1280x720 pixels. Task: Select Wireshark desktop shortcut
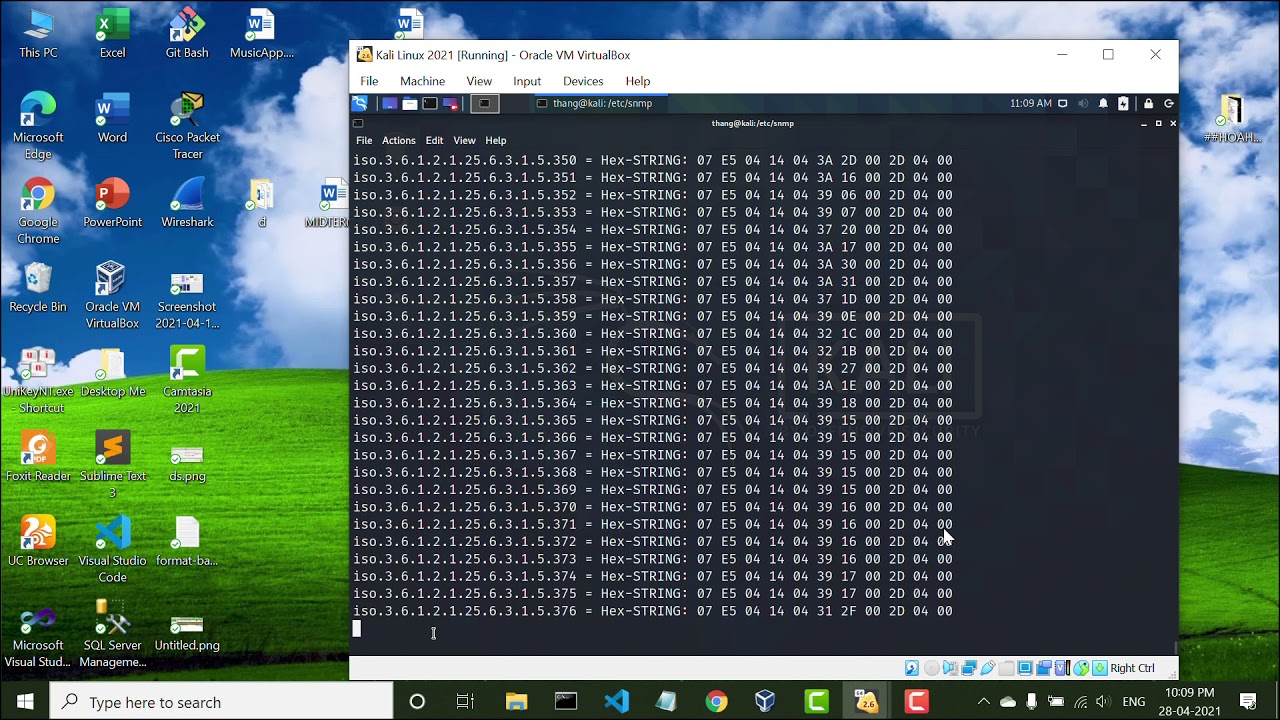point(187,203)
